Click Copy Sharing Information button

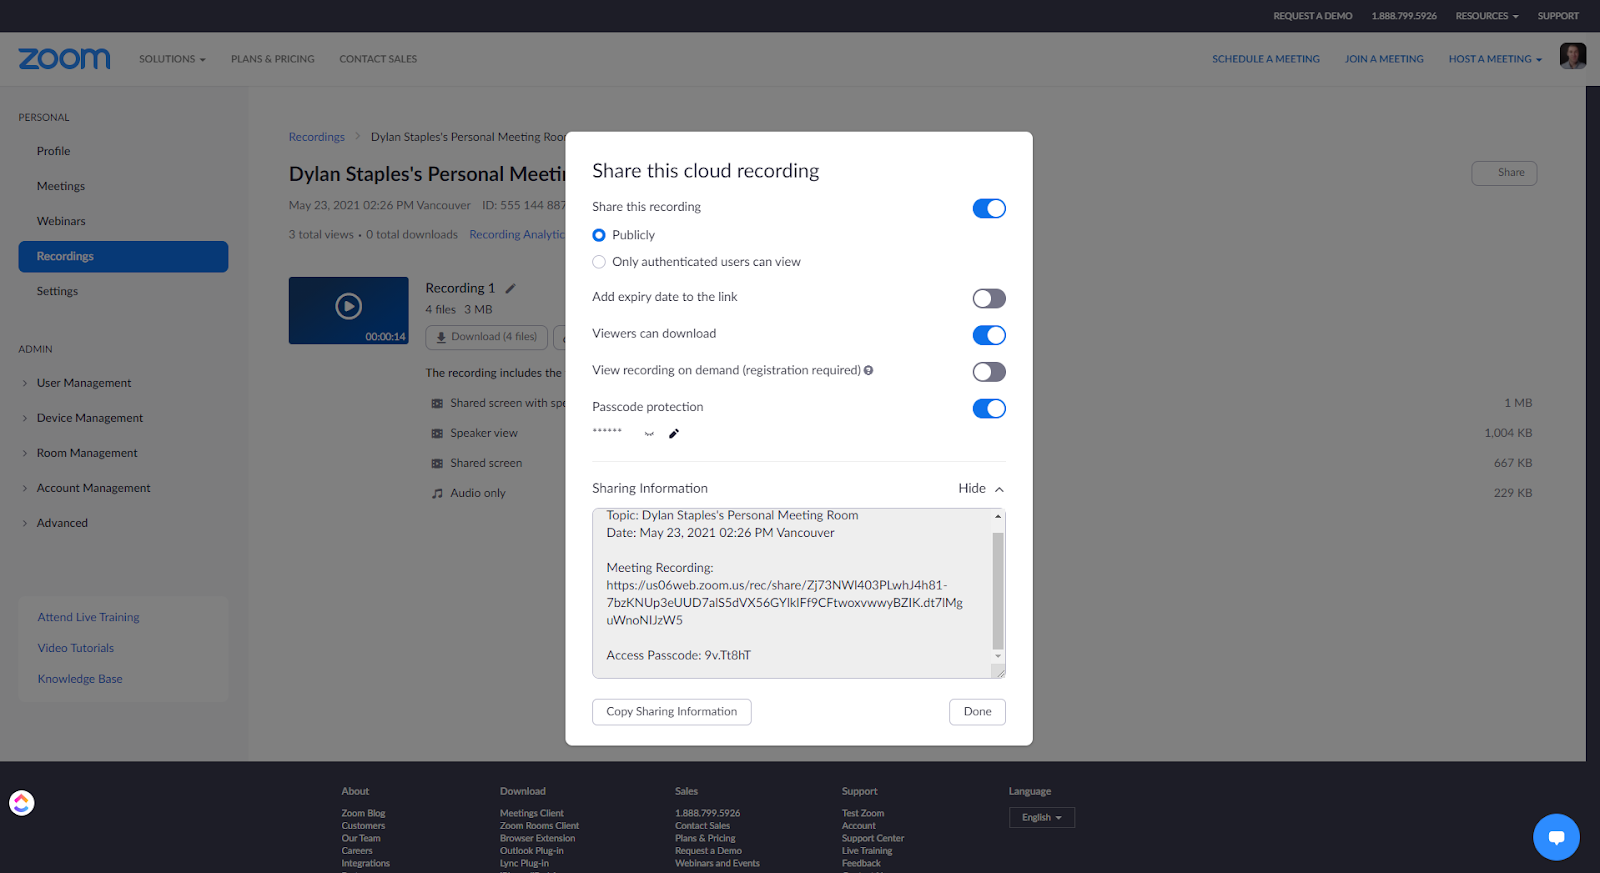point(672,712)
